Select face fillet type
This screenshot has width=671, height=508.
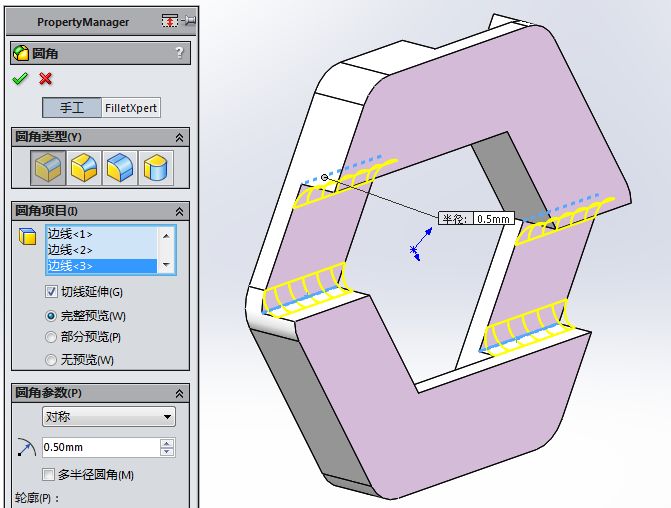(120, 168)
